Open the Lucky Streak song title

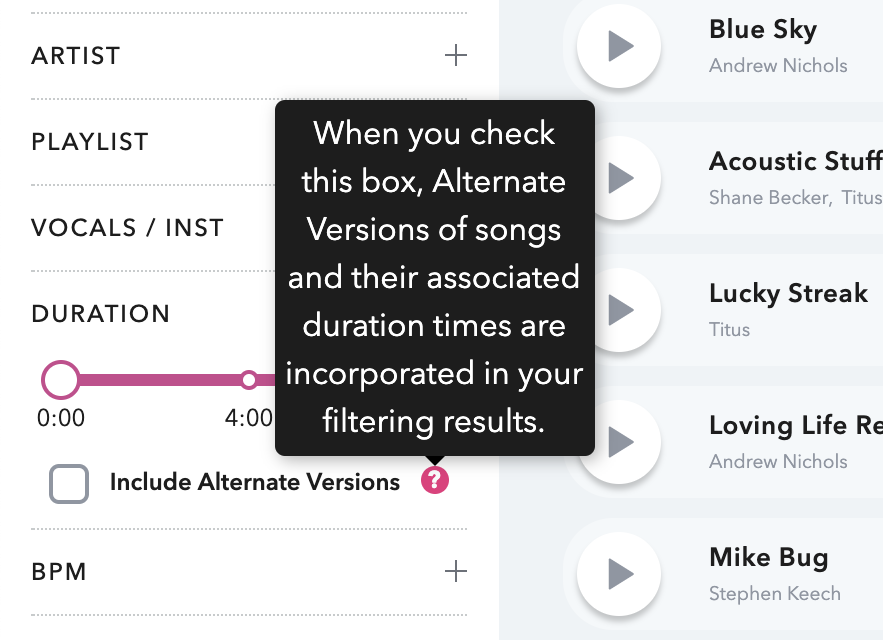click(x=788, y=294)
